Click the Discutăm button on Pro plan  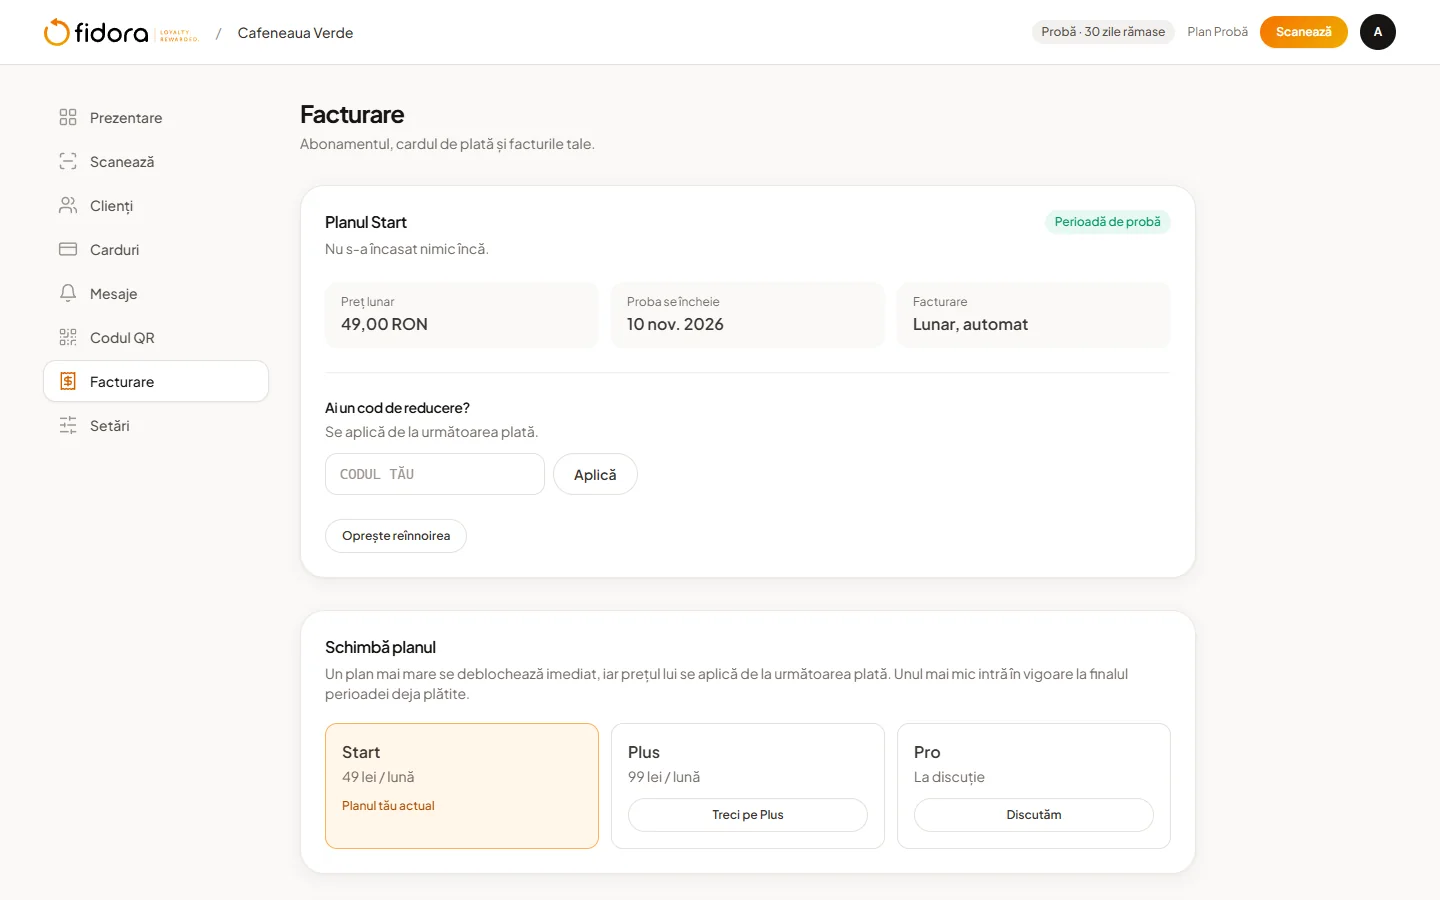[1034, 815]
